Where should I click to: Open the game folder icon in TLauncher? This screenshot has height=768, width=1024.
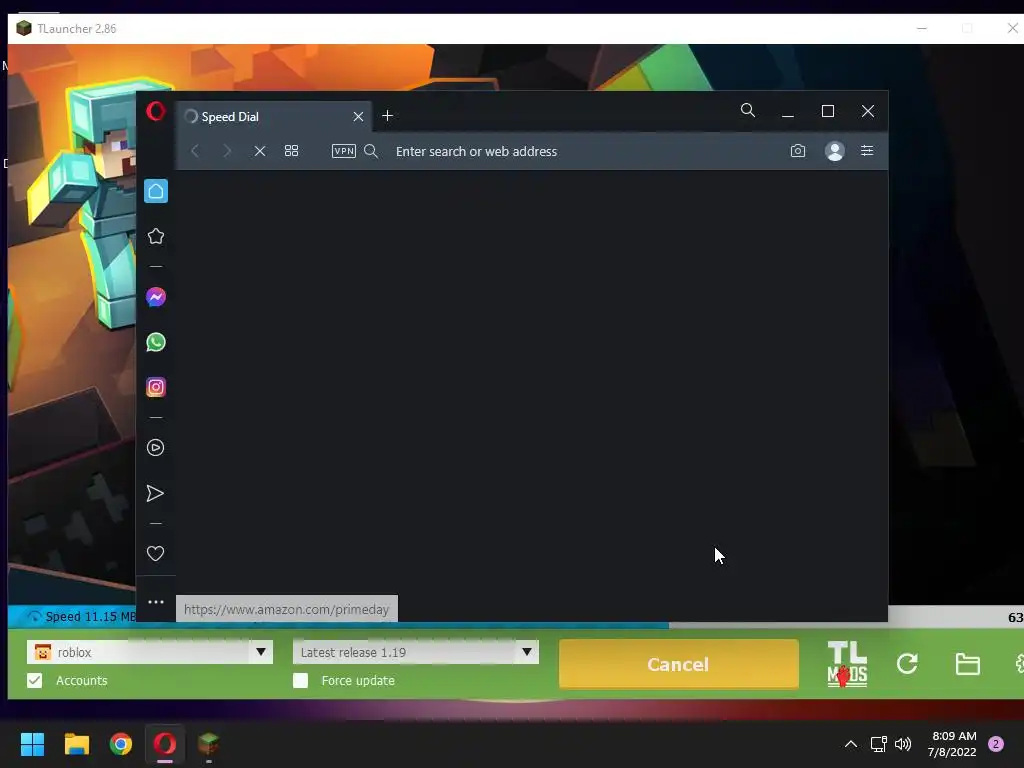967,664
